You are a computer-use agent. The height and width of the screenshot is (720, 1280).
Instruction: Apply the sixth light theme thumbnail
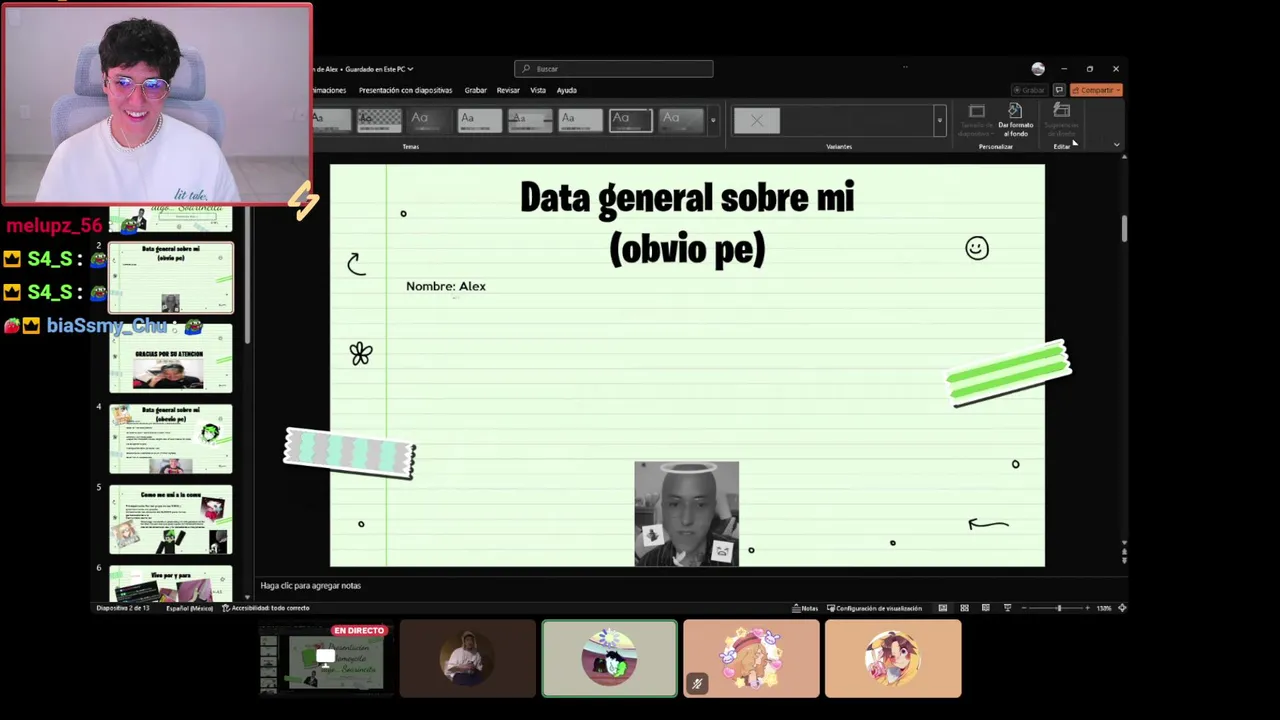coord(580,120)
